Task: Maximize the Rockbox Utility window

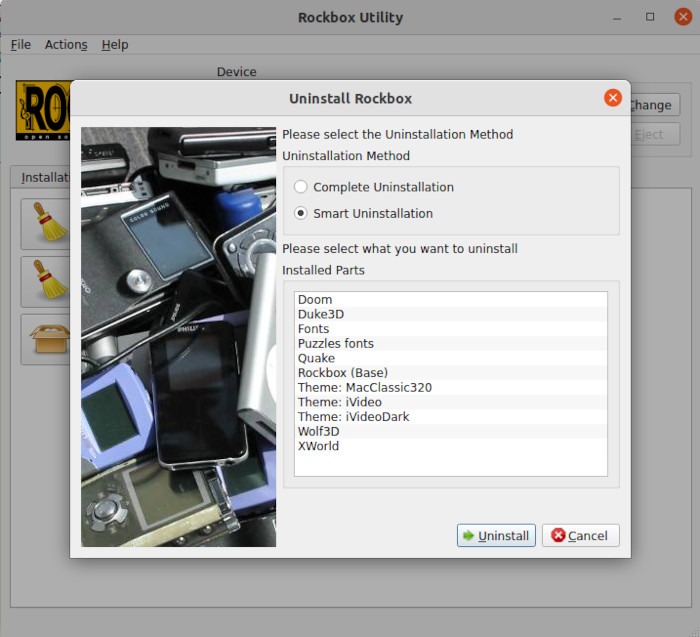Action: pyautogui.click(x=650, y=17)
